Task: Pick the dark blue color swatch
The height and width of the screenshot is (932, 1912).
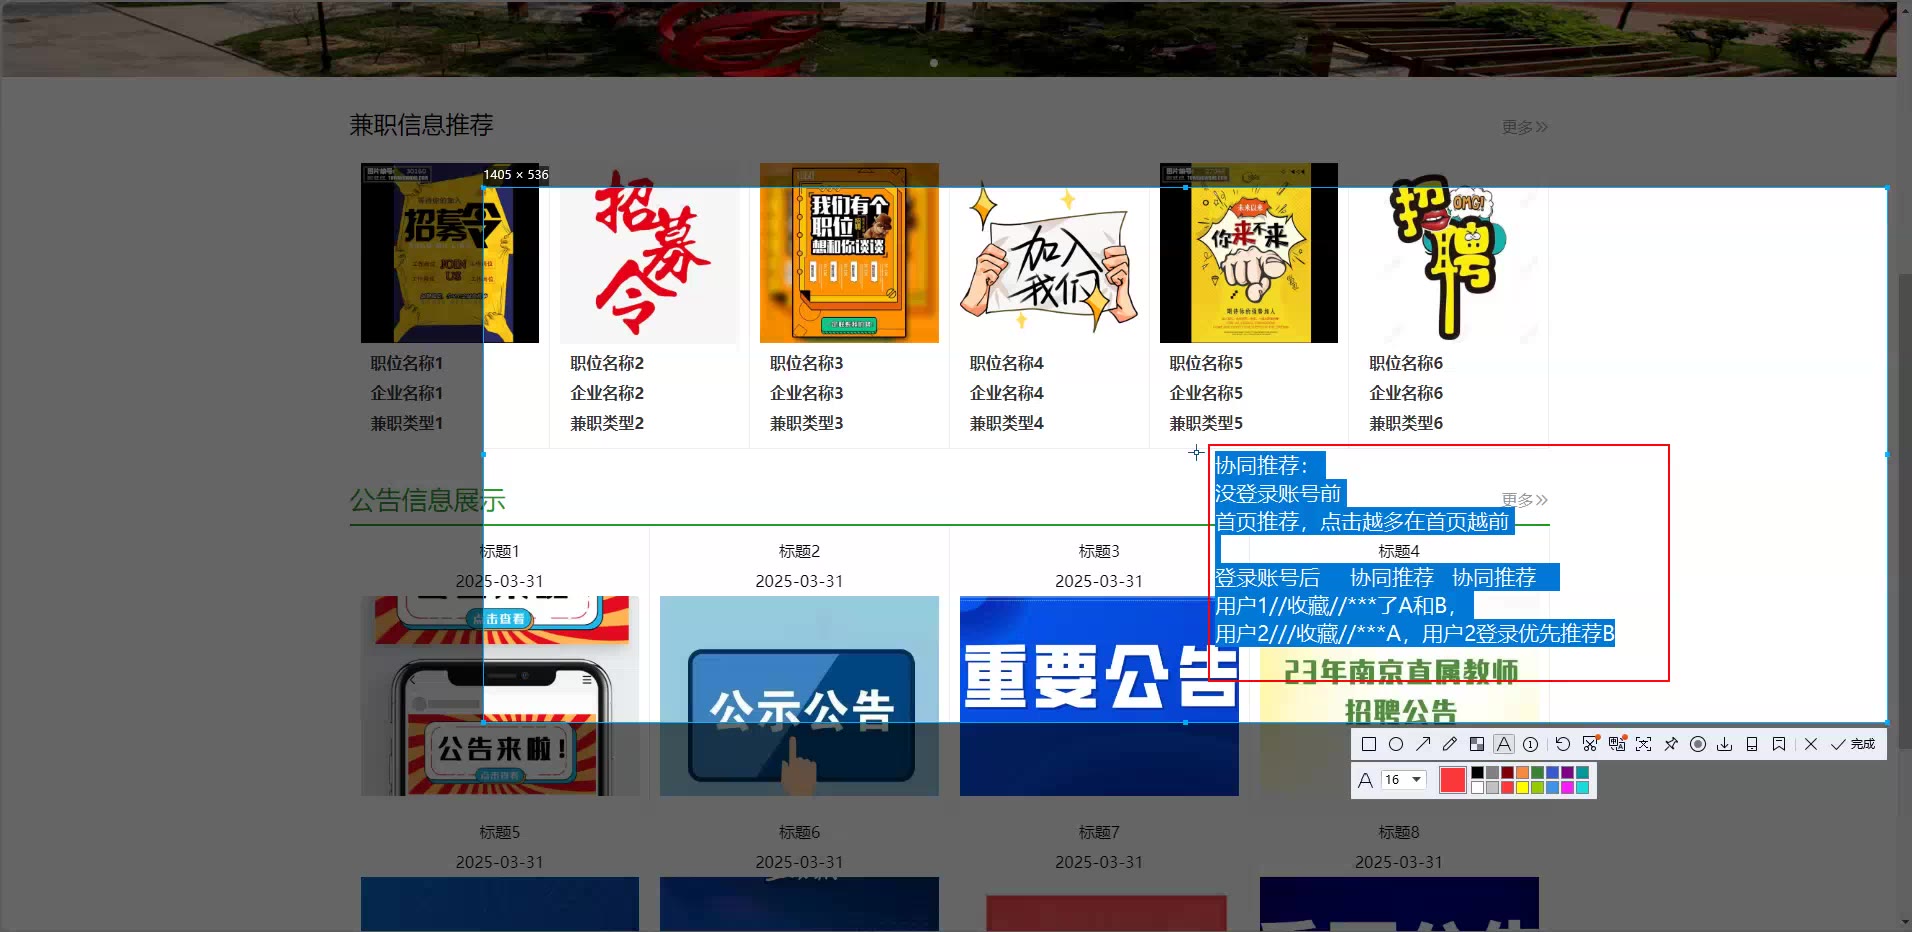Action: tap(1552, 773)
